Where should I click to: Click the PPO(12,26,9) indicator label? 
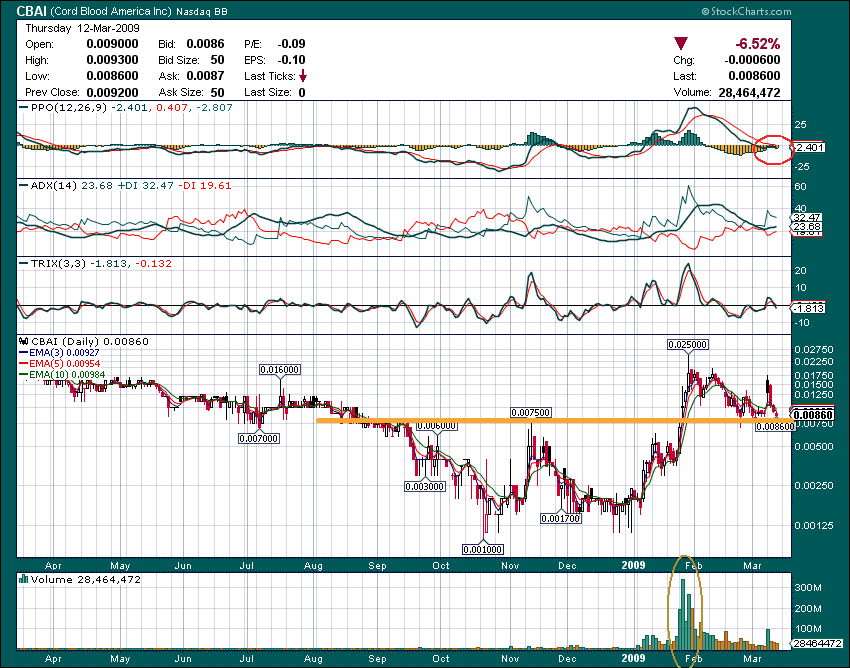(x=69, y=107)
